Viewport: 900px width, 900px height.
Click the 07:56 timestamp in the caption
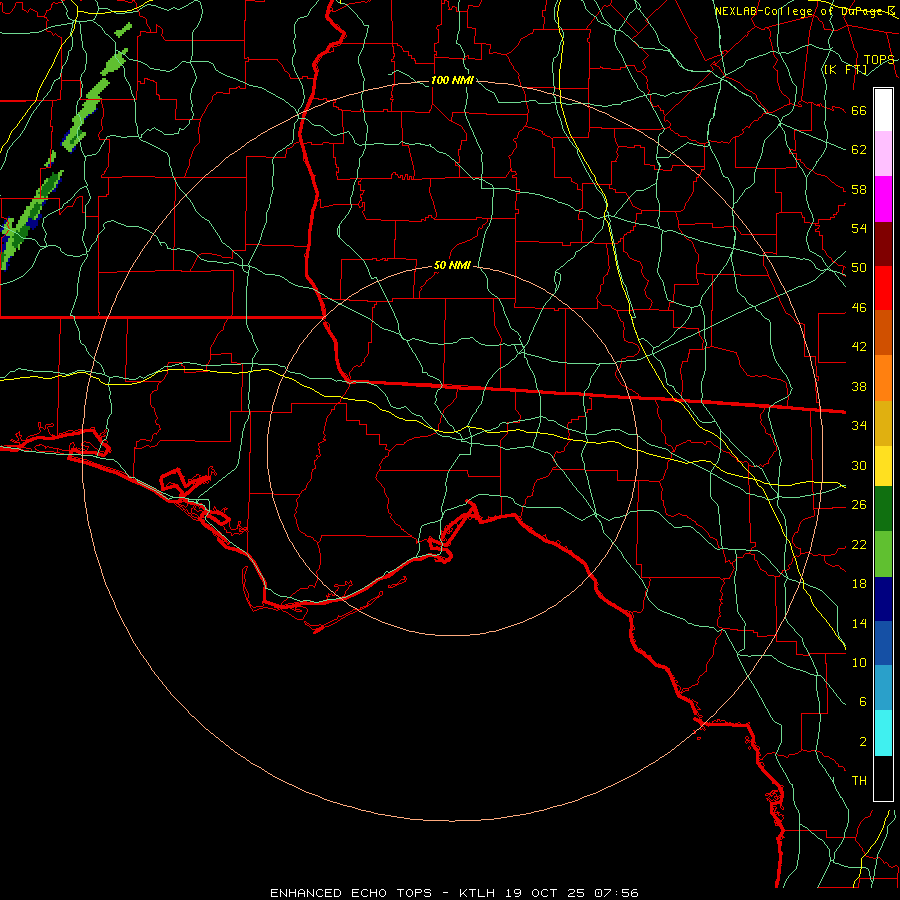pyautogui.click(x=616, y=893)
